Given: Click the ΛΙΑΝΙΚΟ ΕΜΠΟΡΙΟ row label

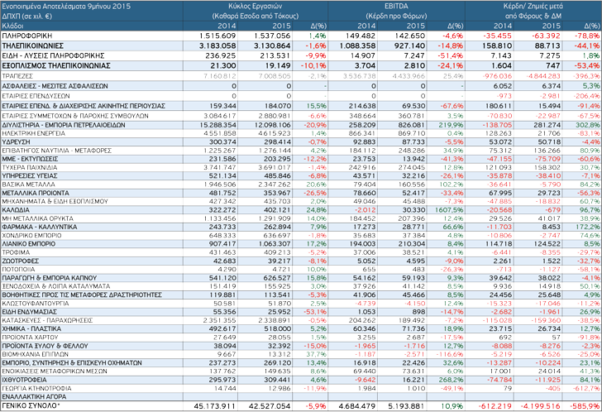Looking at the screenshot, I should pyautogui.click(x=30, y=243).
